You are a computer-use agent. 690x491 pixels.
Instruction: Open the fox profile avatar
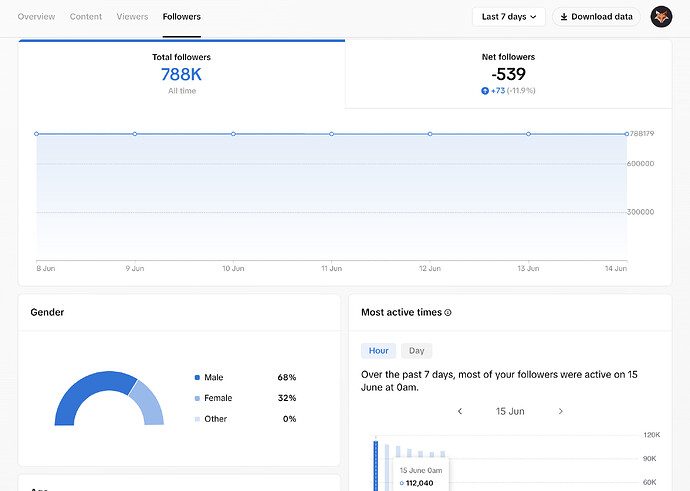(661, 17)
